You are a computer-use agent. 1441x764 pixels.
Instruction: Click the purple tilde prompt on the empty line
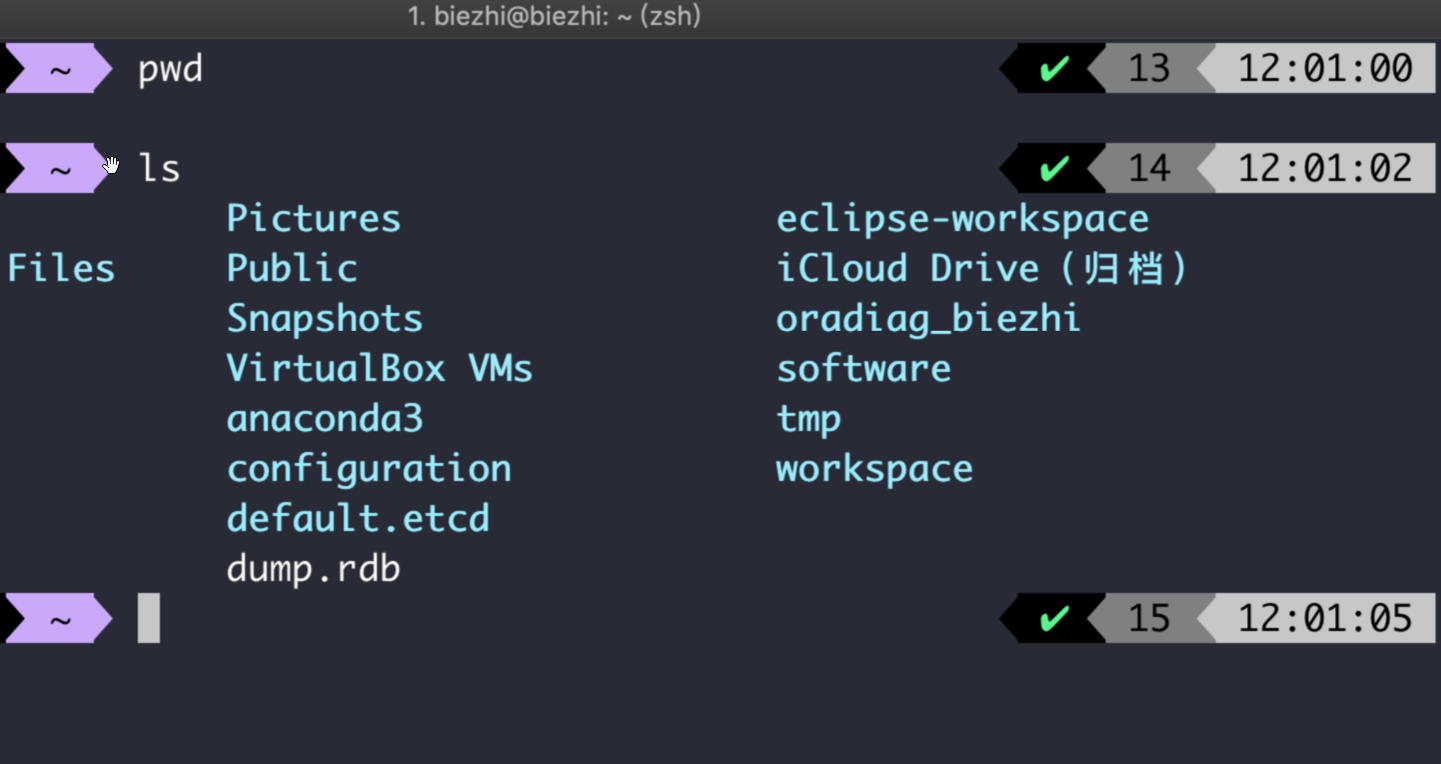tap(60, 619)
